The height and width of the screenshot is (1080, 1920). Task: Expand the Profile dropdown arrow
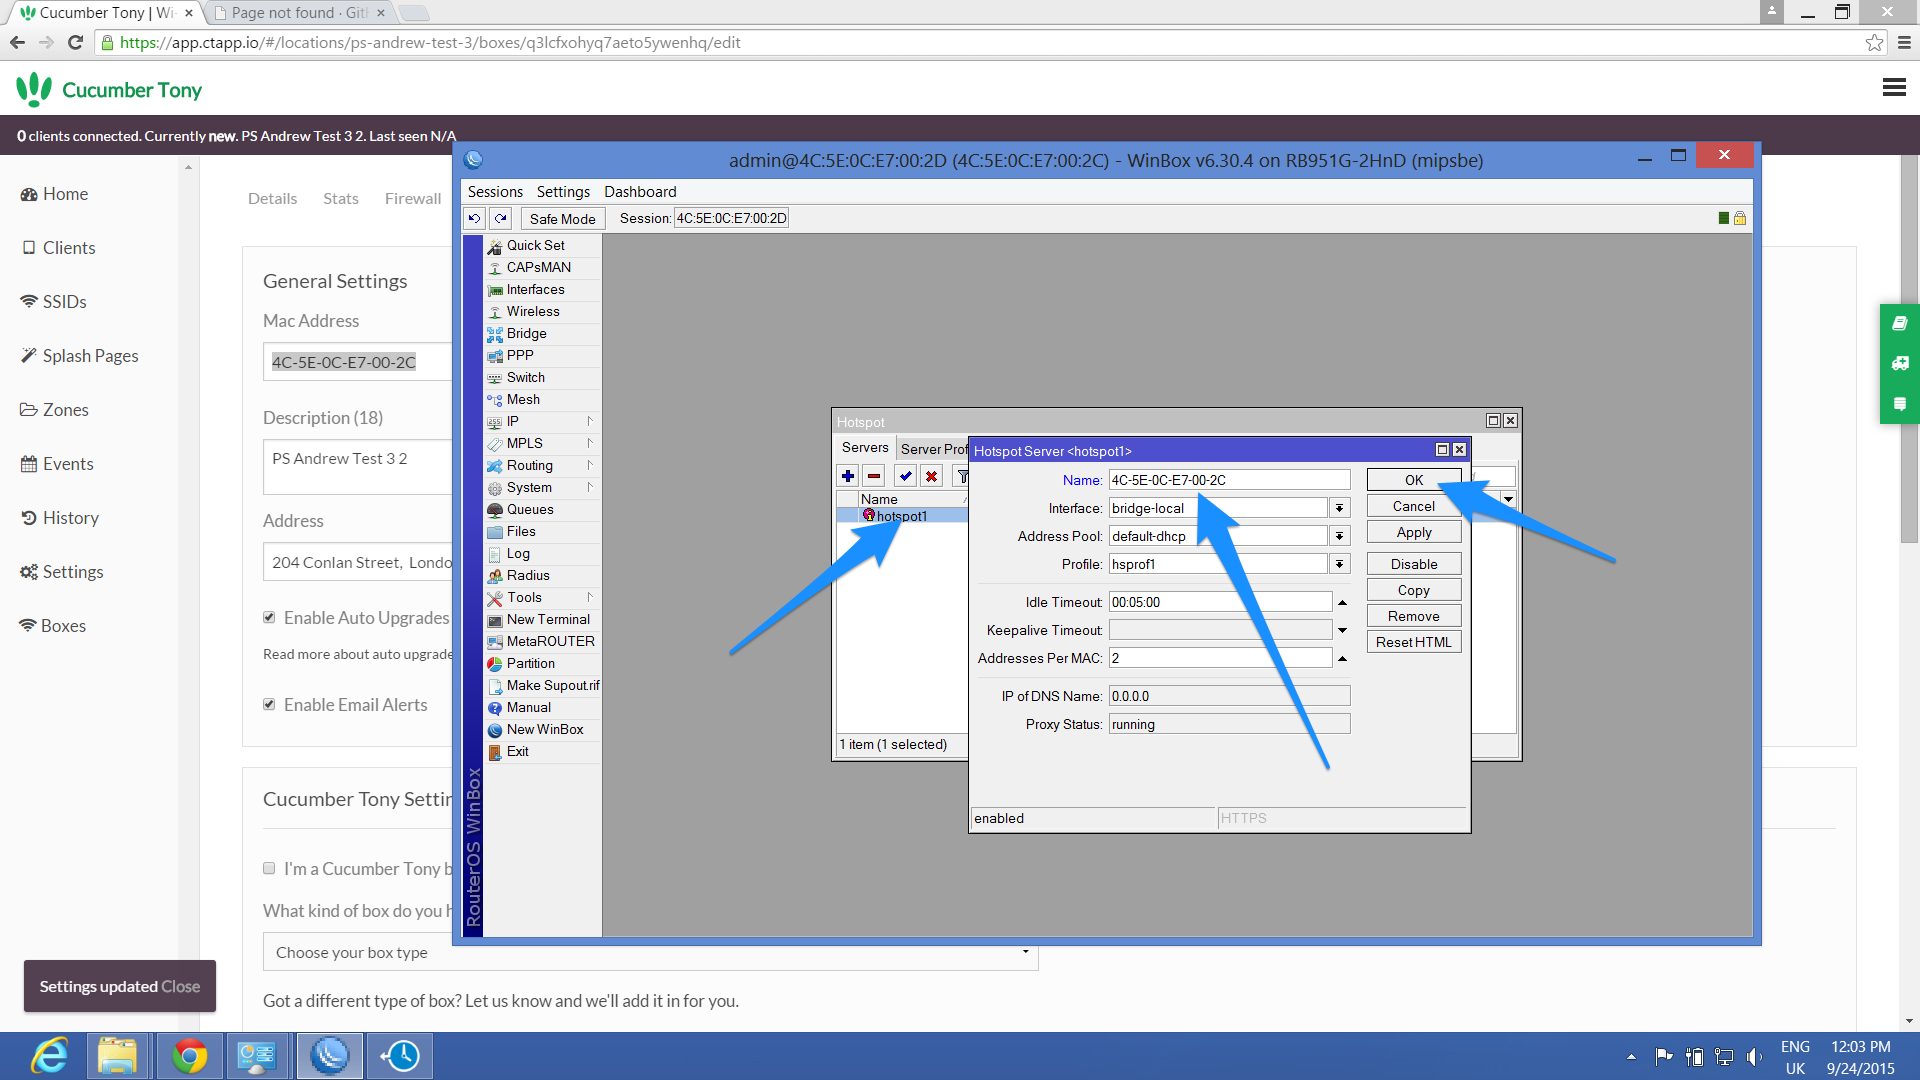coord(1340,564)
